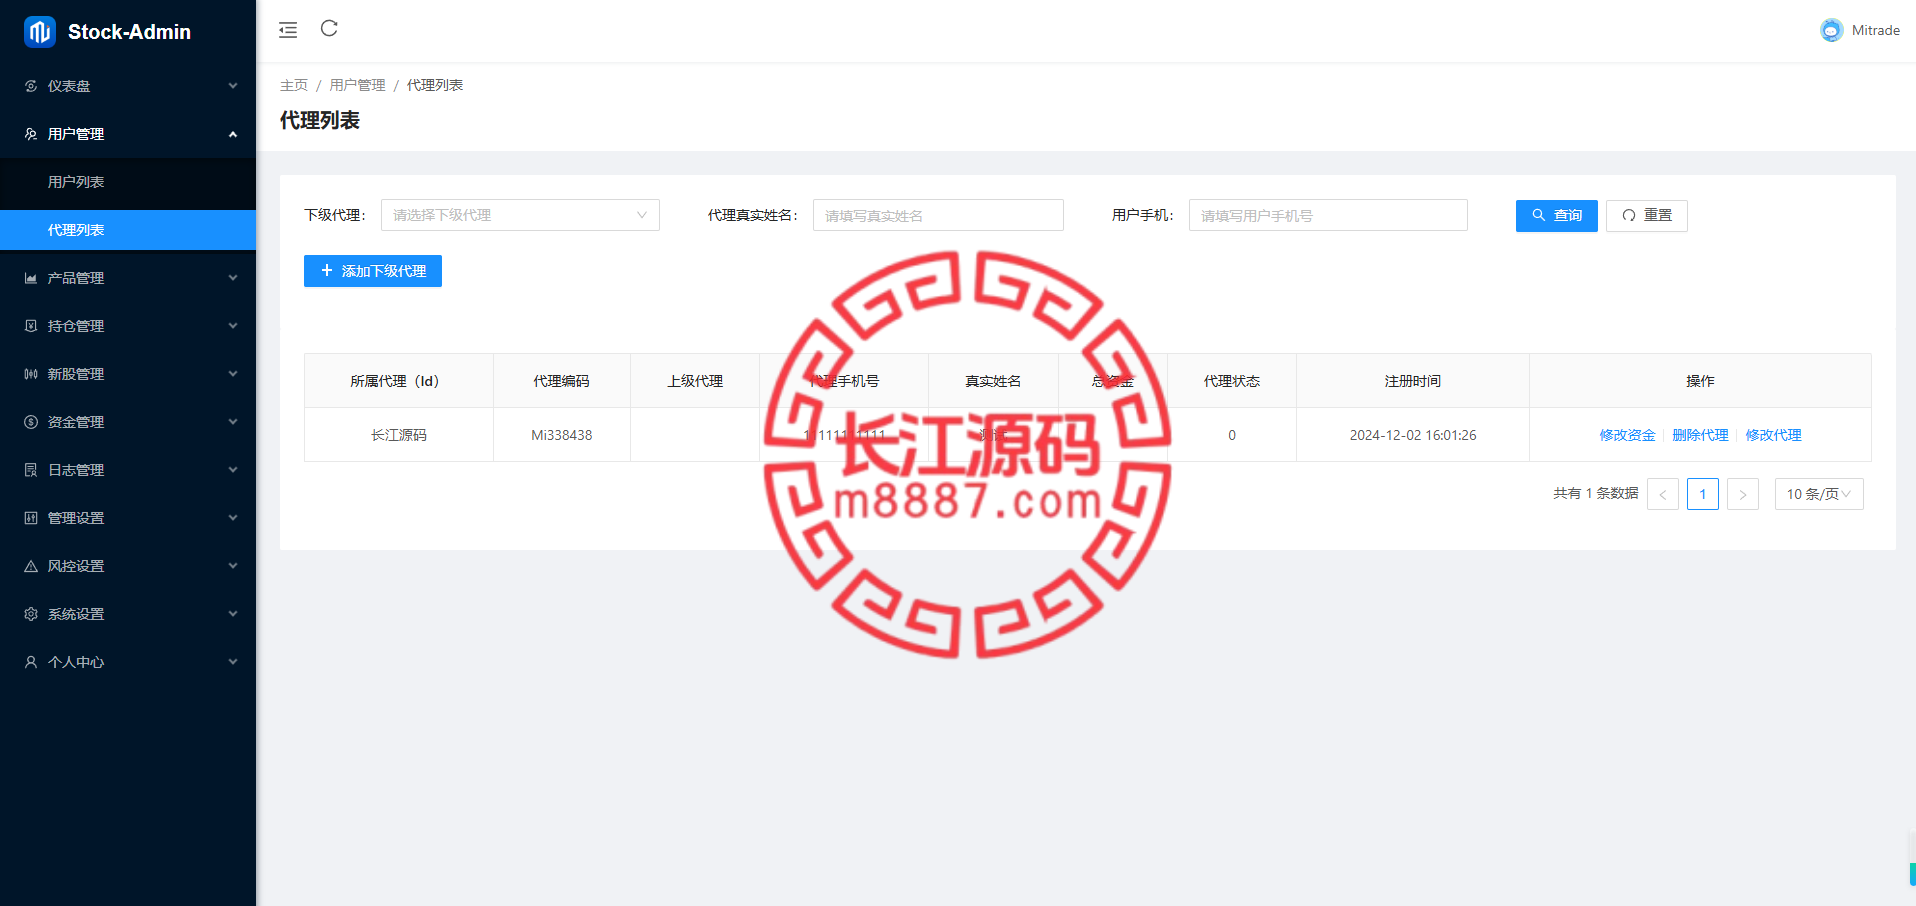Click the 风控设置 warning triangle icon
This screenshot has width=1916, height=906.
point(31,566)
